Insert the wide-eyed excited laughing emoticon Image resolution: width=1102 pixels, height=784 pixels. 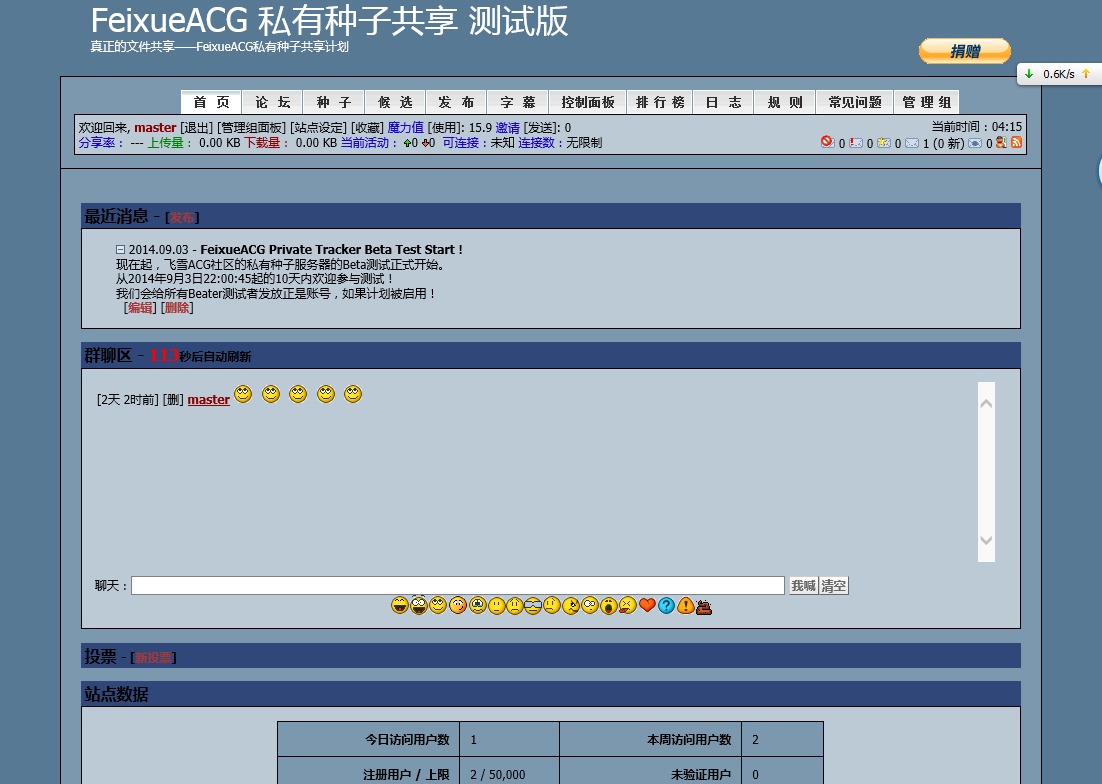click(419, 604)
